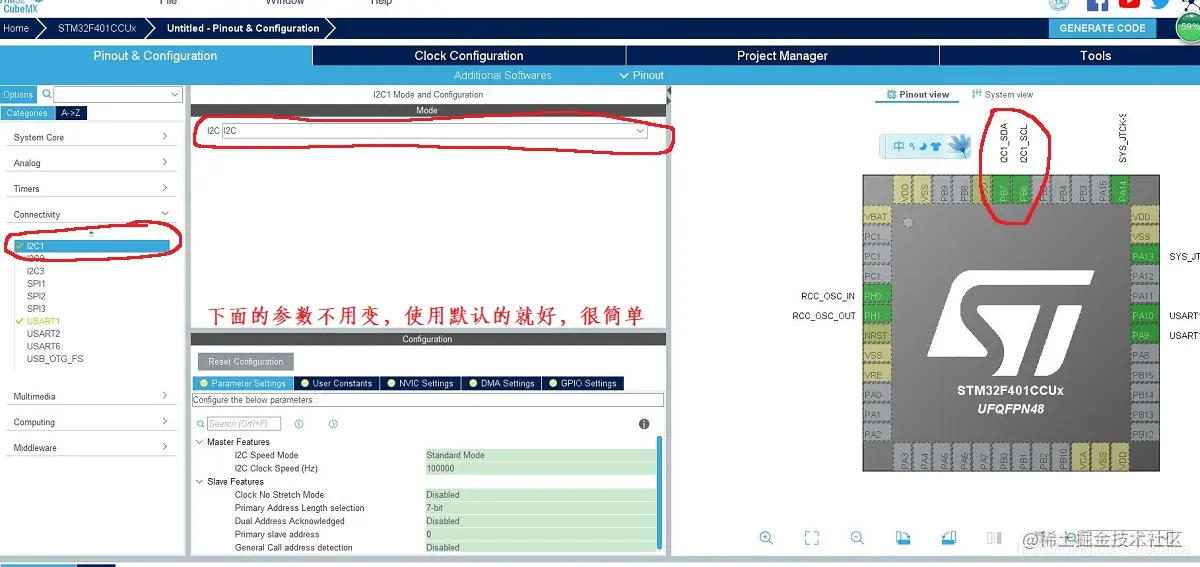
Task: Open GPIO Settings tab
Action: [x=582, y=383]
